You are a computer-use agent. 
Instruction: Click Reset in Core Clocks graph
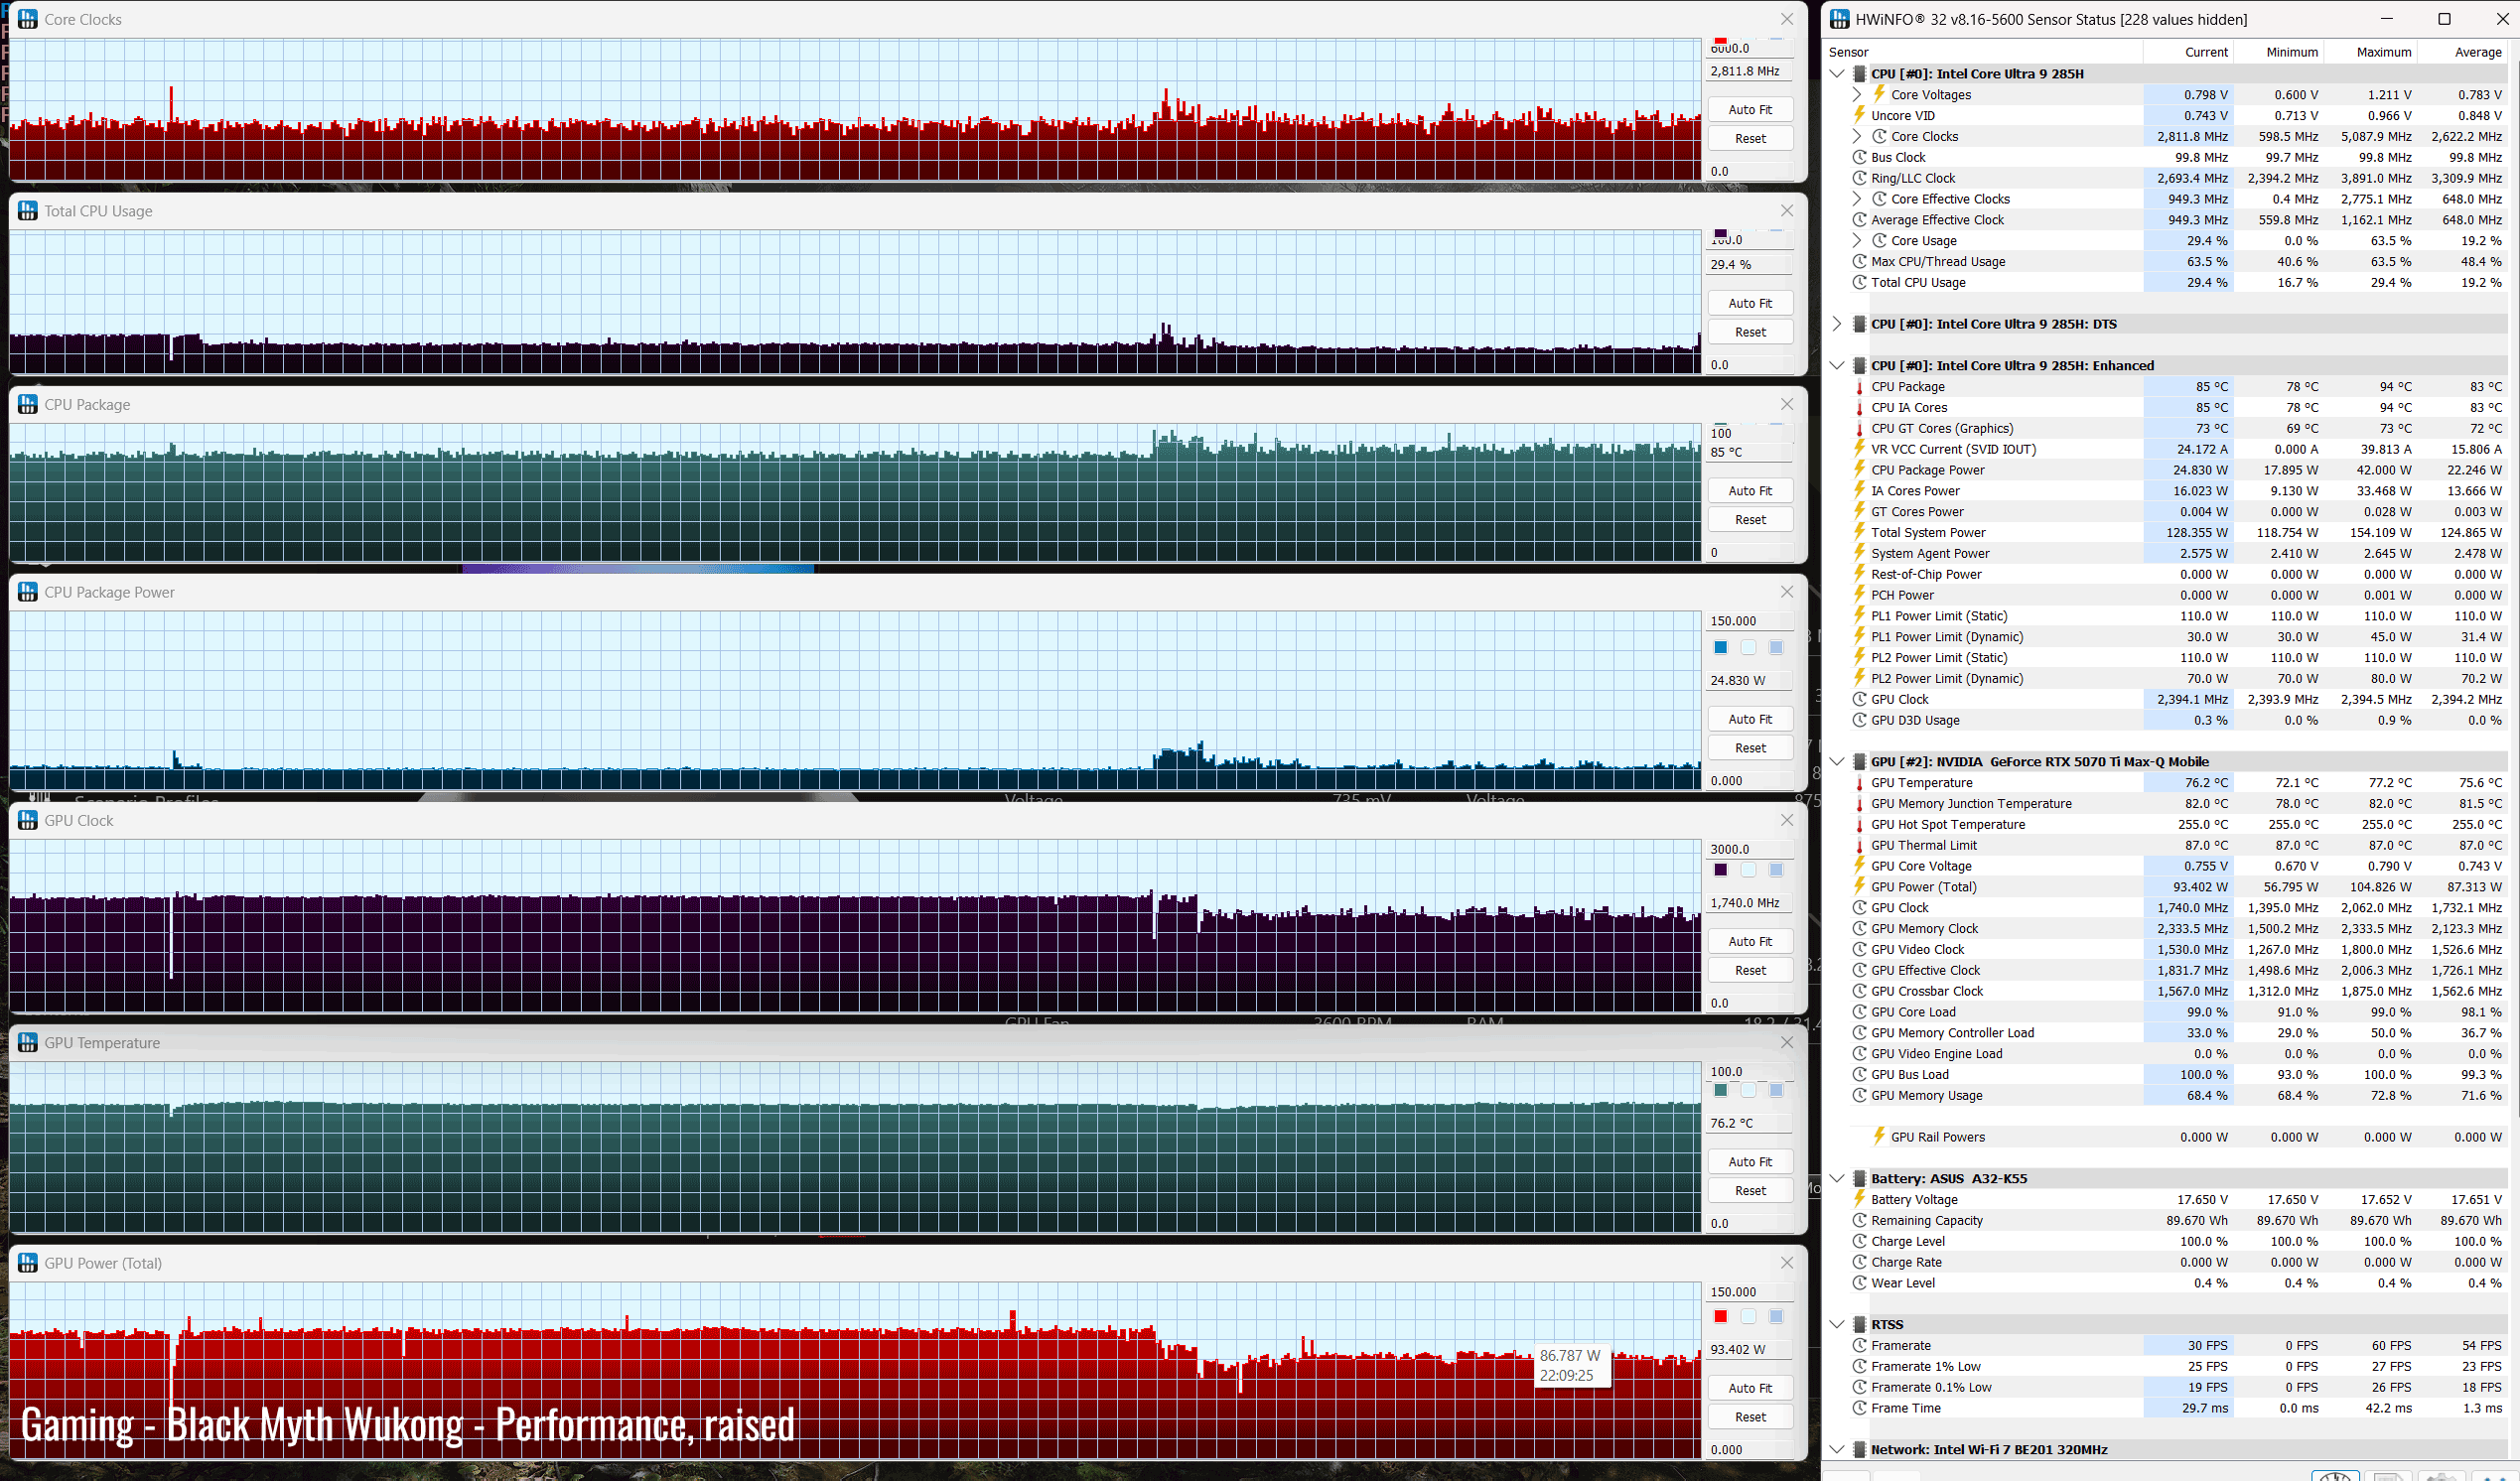(1749, 139)
